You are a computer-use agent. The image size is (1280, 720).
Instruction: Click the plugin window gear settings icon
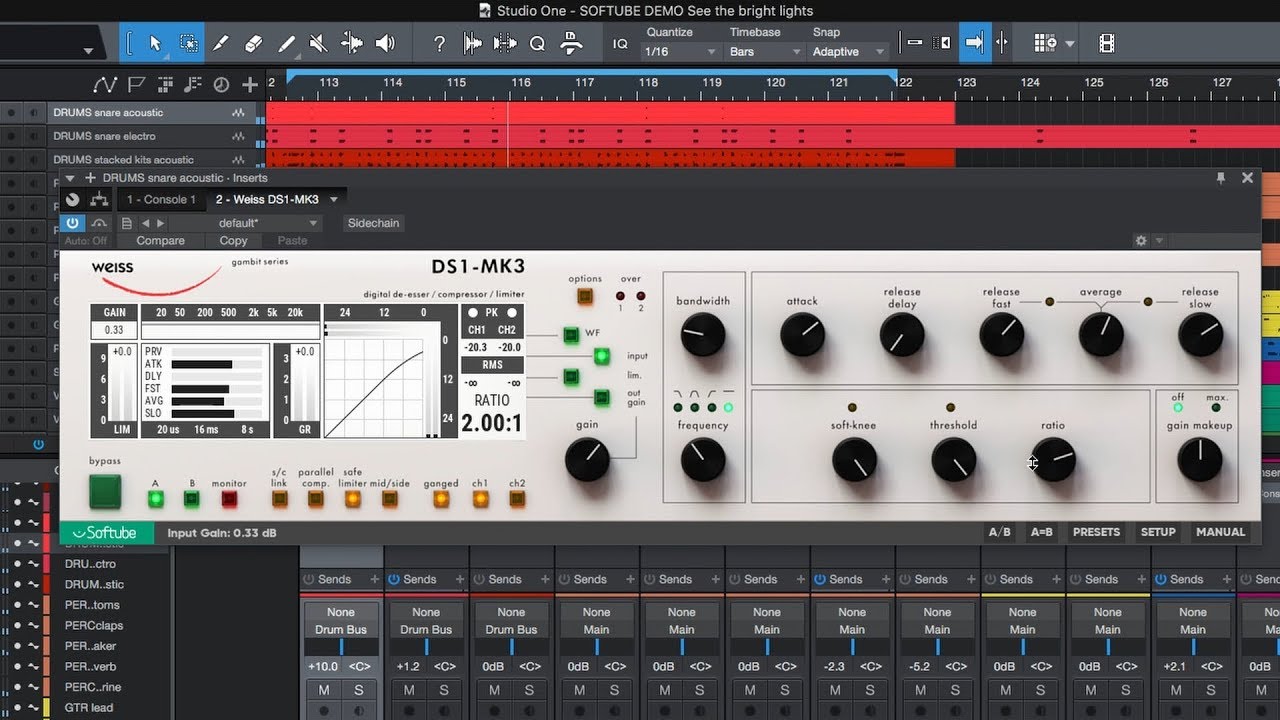1141,241
